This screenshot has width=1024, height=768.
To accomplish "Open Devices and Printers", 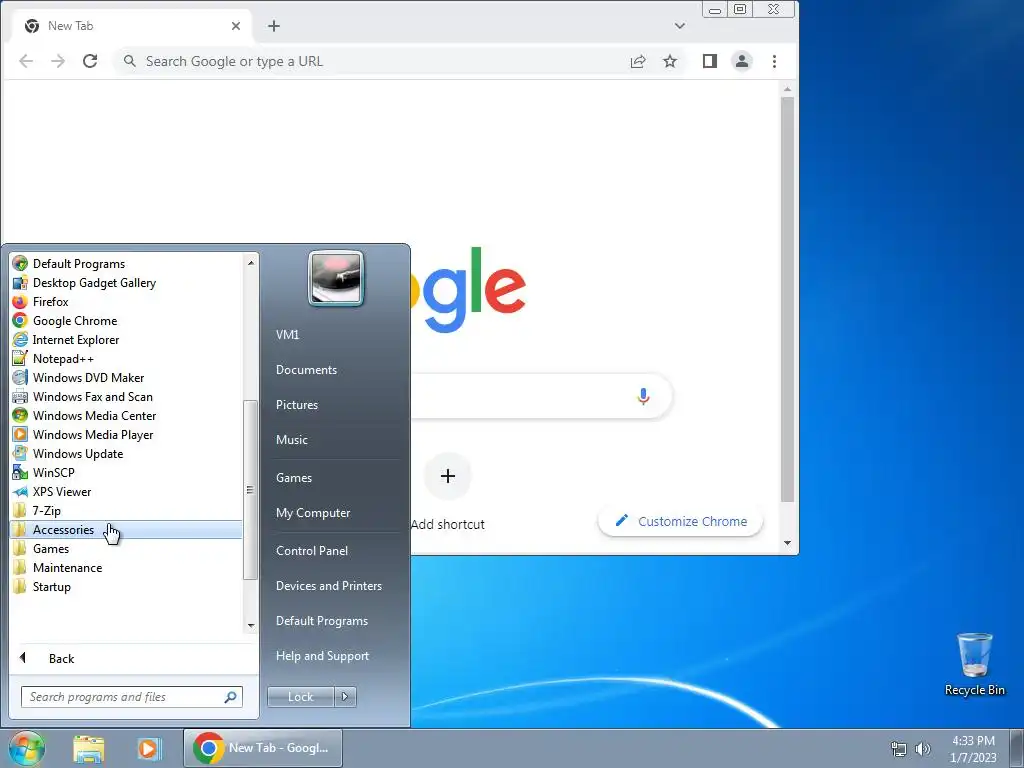I will (x=328, y=586).
